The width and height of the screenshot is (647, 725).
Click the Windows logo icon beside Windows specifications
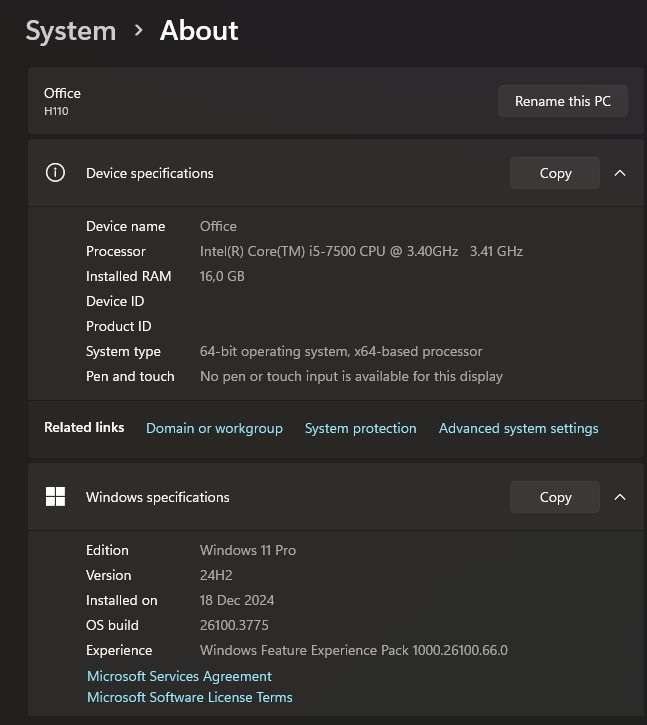[55, 497]
